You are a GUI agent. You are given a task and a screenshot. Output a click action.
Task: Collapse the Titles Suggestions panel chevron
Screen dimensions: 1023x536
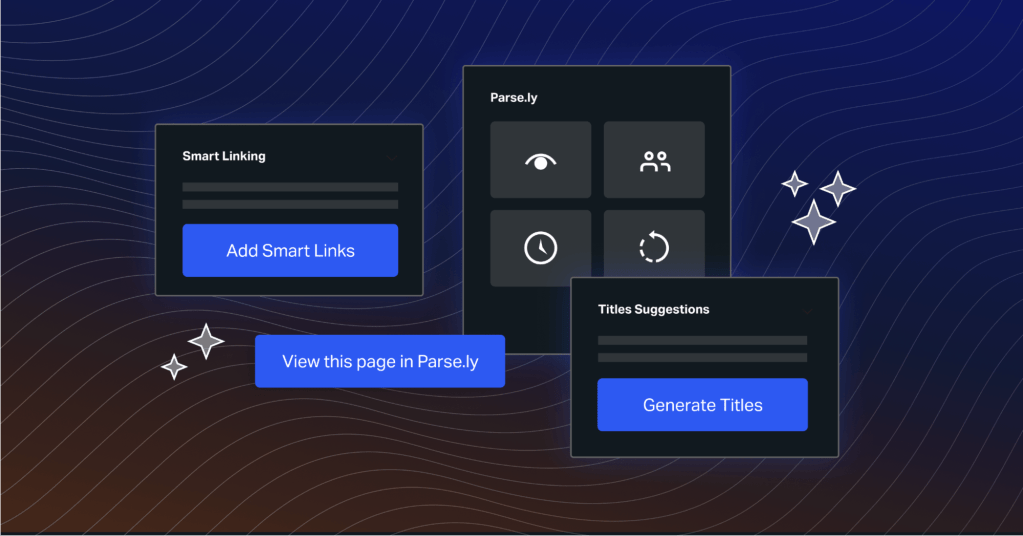click(x=808, y=311)
